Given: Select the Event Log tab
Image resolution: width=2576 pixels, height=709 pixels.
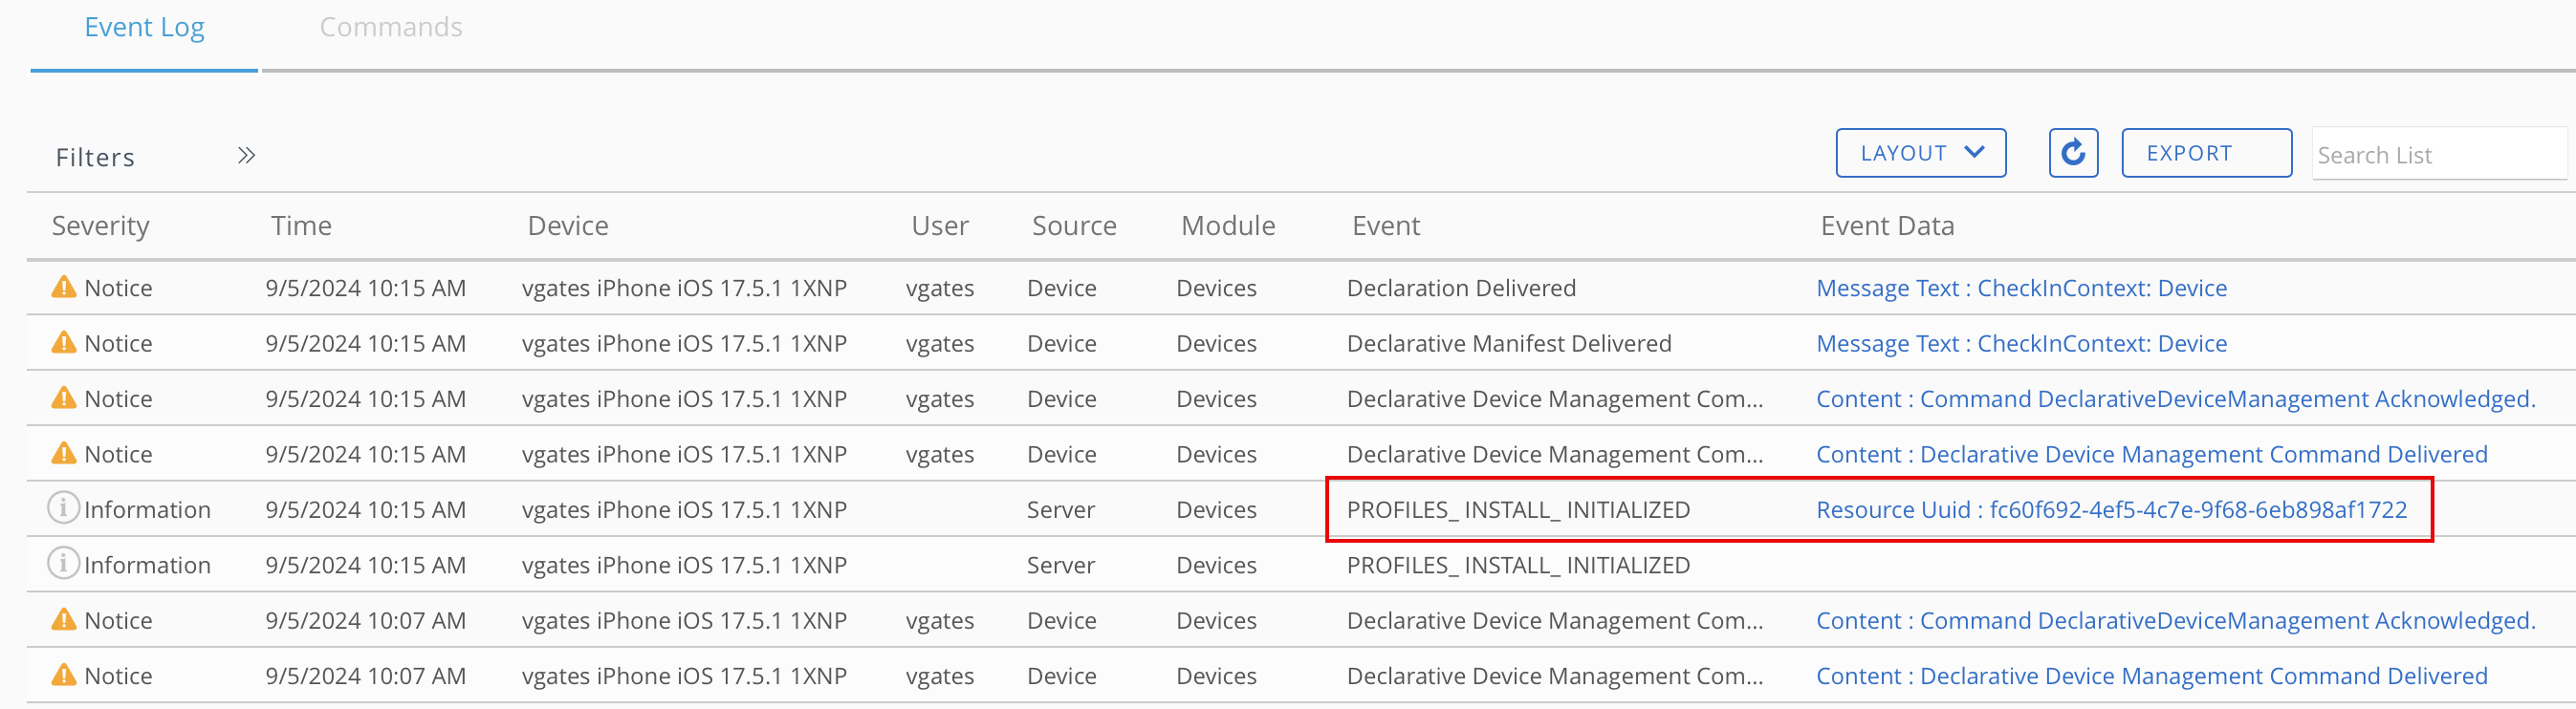Looking at the screenshot, I should click(x=144, y=27).
